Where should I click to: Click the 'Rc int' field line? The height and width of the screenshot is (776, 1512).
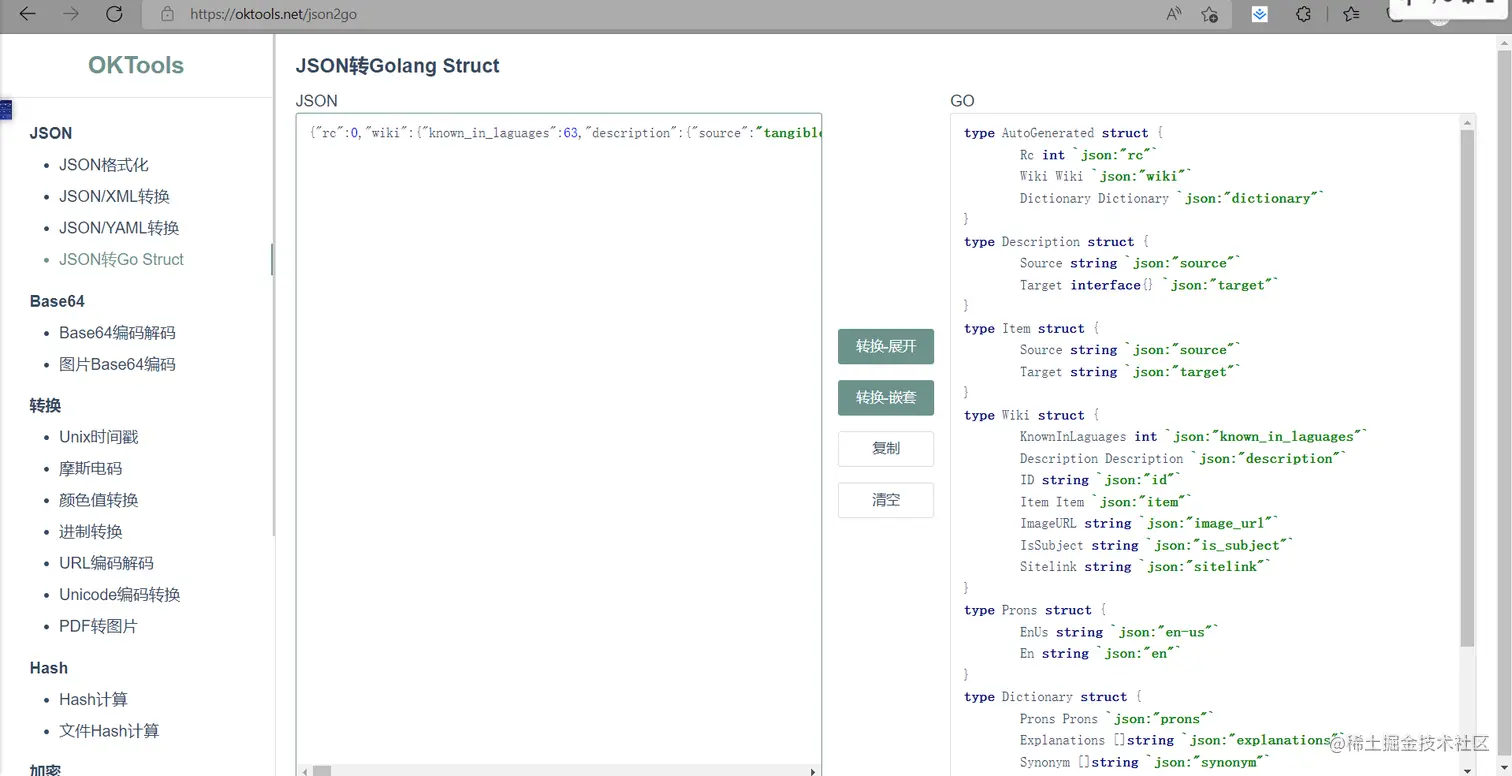click(x=1088, y=155)
